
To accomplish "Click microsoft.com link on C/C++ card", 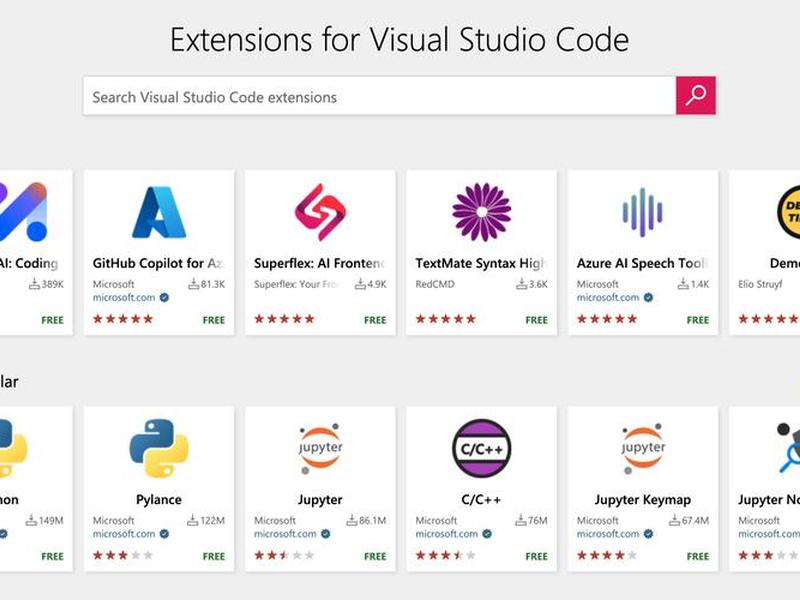I will click(x=446, y=534).
